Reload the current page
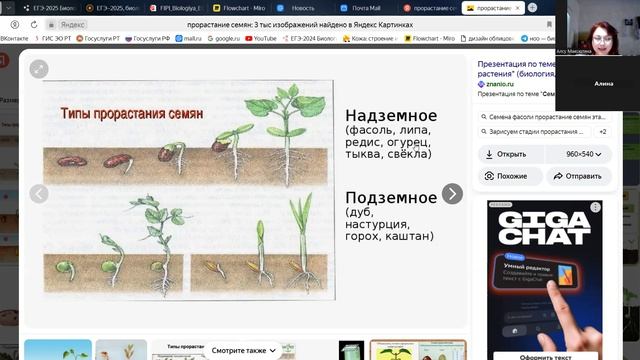Viewport: 640px width, 360px height. tap(34, 25)
